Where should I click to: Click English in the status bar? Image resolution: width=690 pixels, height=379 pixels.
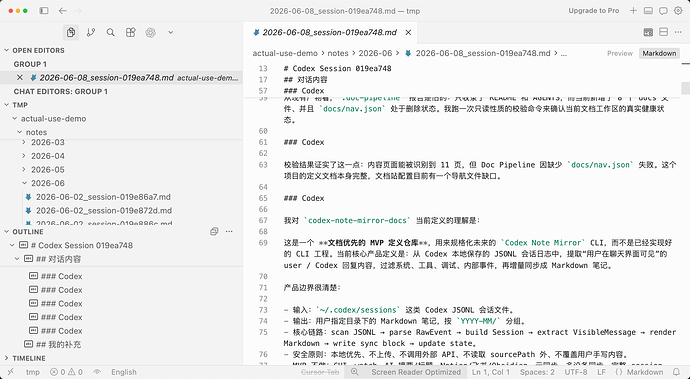[124, 372]
